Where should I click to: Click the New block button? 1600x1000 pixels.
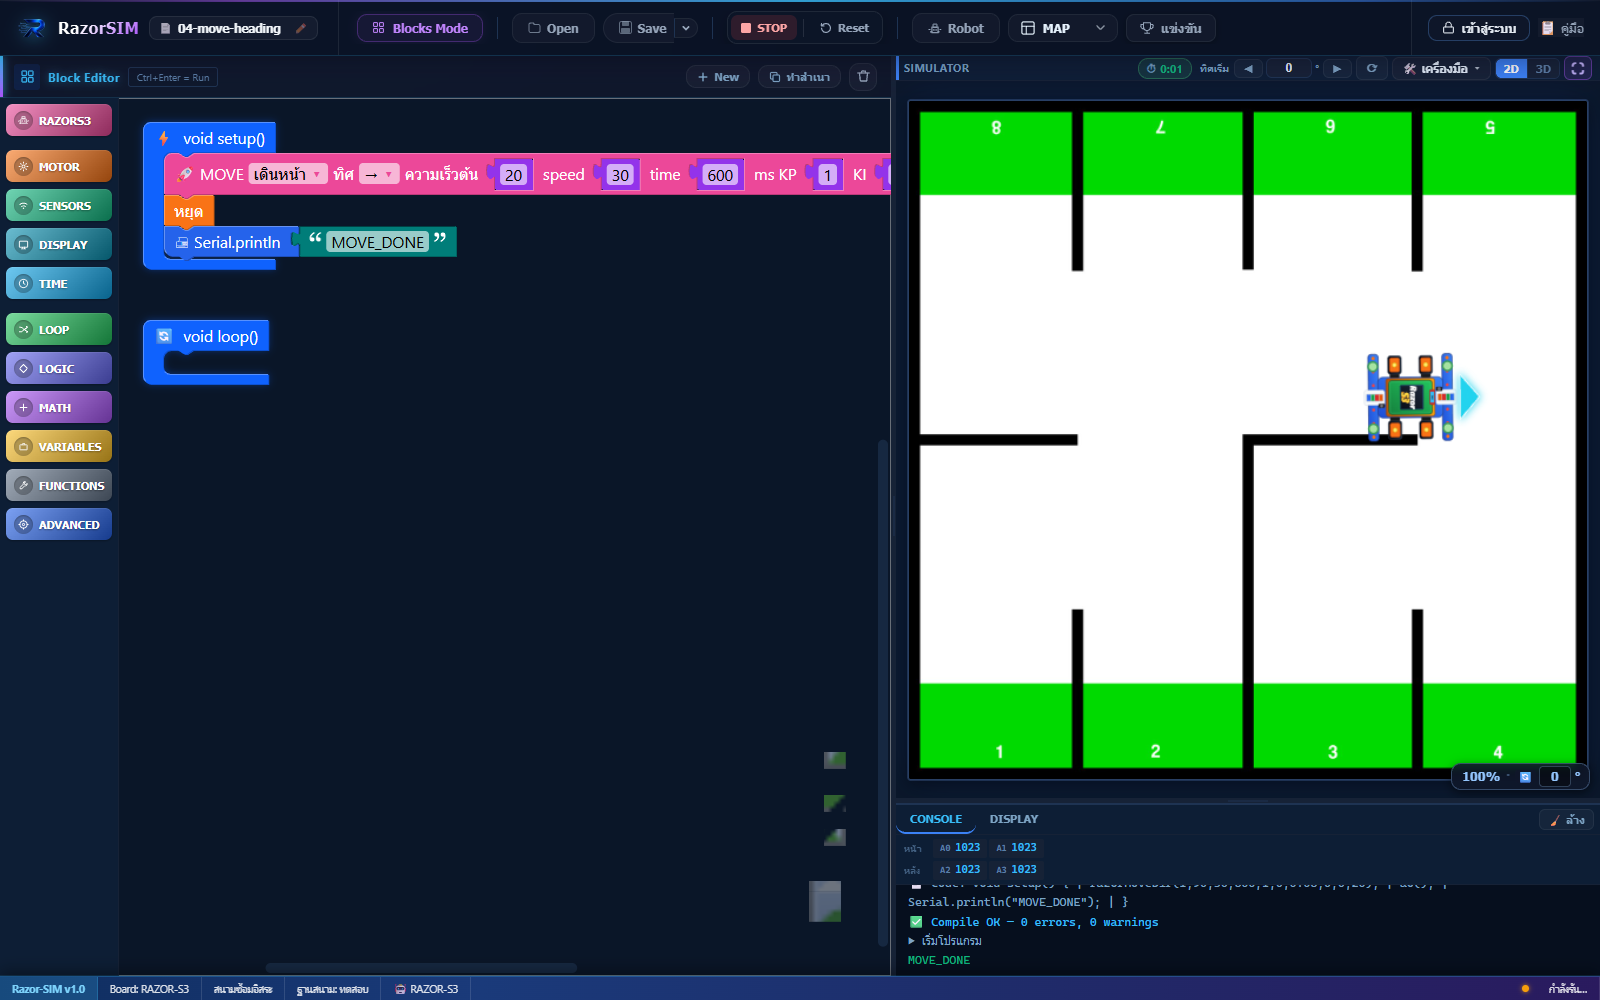[x=718, y=77]
